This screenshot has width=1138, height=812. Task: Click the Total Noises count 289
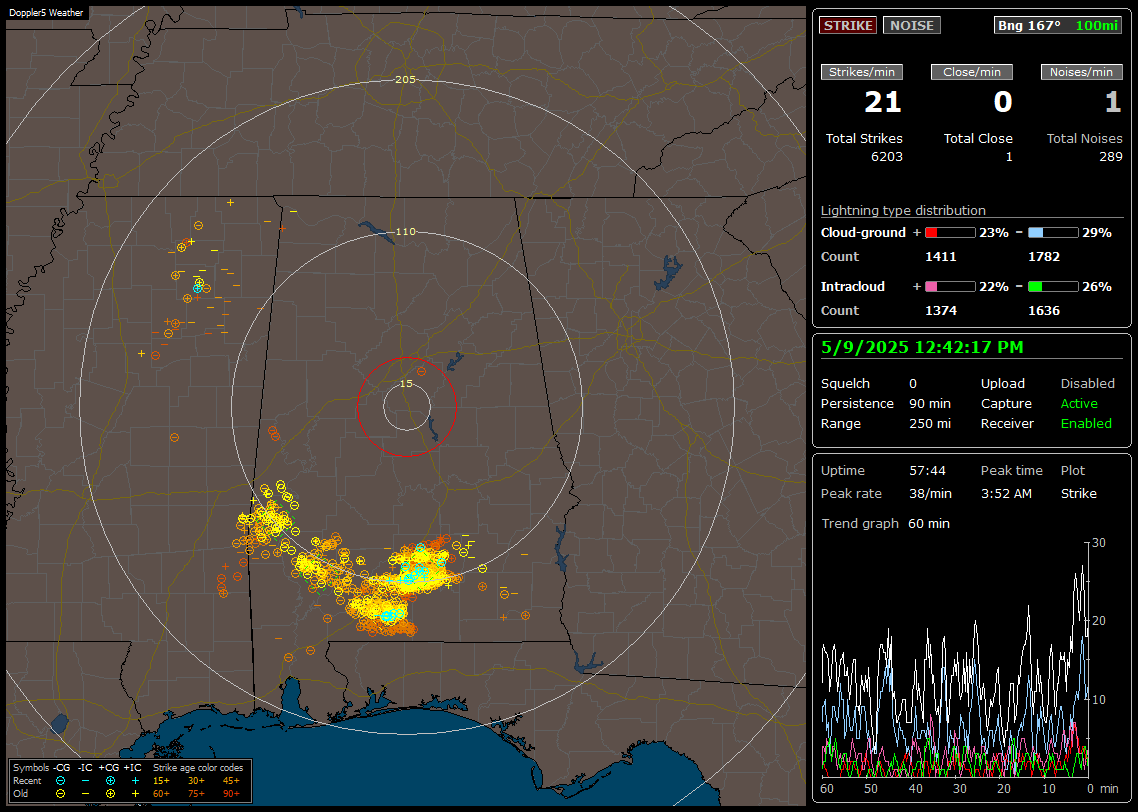click(x=1111, y=157)
